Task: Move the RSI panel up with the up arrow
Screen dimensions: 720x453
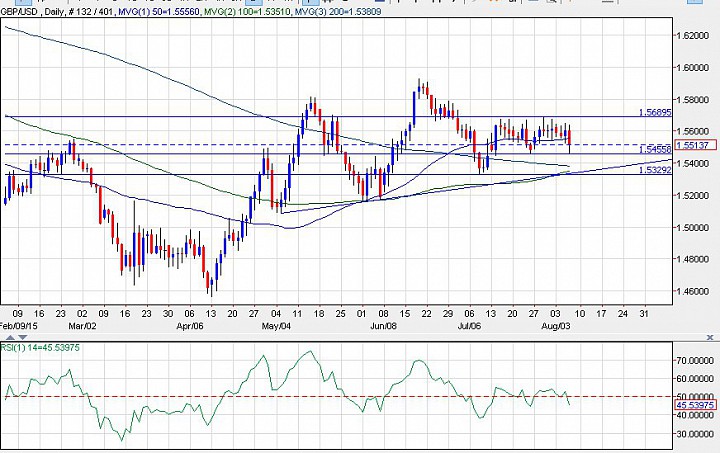Action: pyautogui.click(x=11, y=337)
